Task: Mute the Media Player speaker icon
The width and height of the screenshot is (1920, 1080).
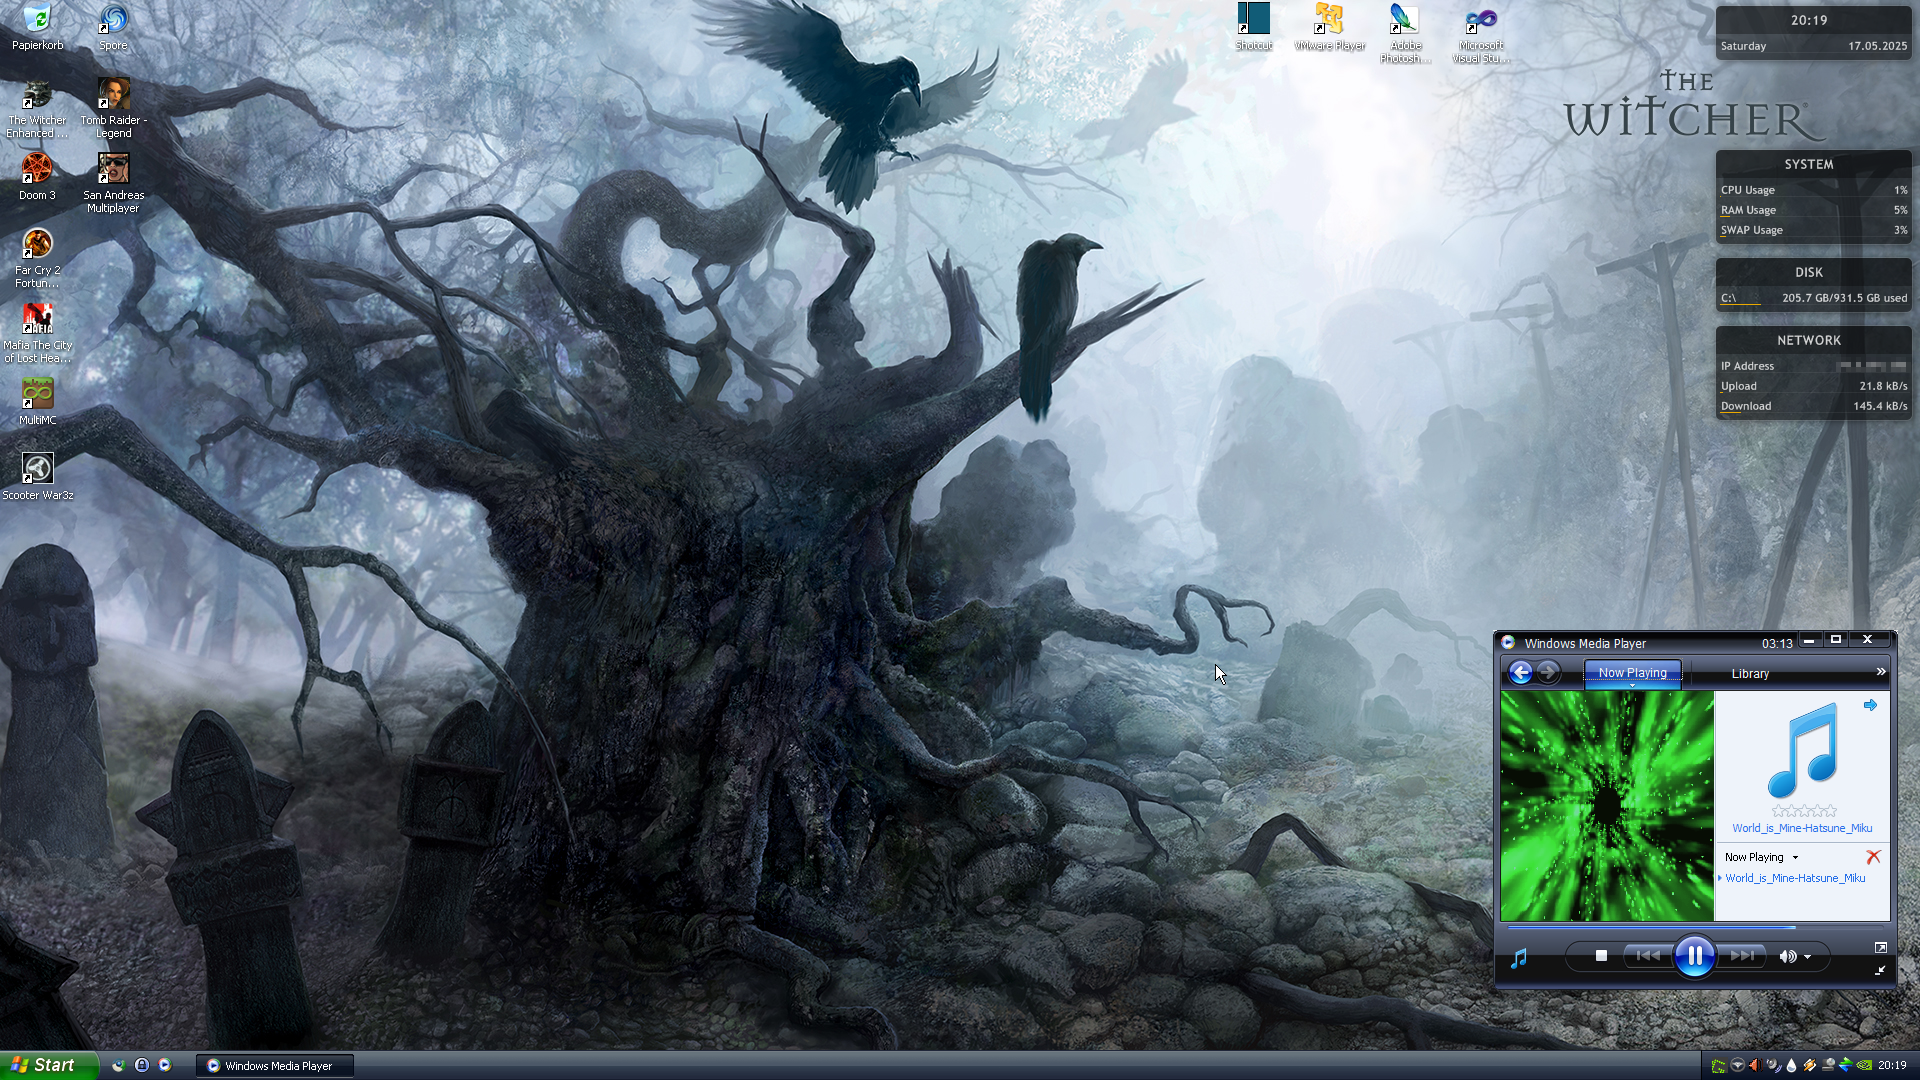Action: (1787, 957)
